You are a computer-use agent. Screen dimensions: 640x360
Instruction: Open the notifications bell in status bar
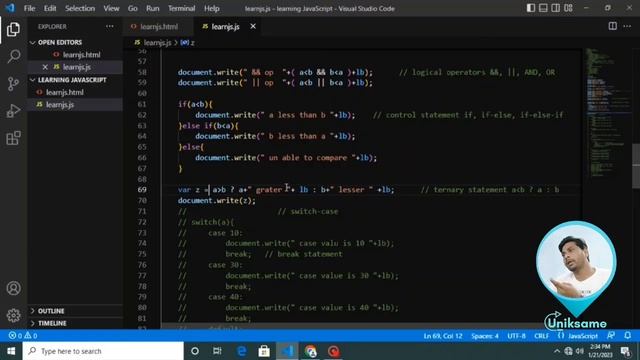[627, 336]
